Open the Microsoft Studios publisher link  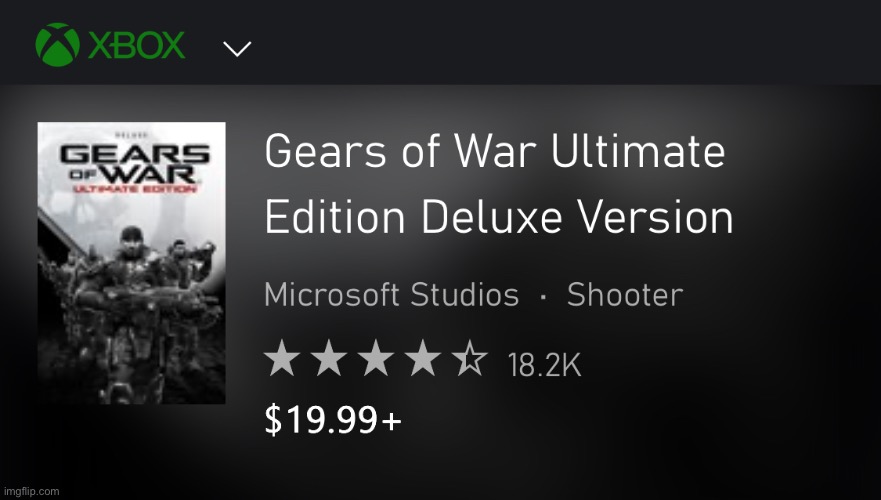coord(391,295)
